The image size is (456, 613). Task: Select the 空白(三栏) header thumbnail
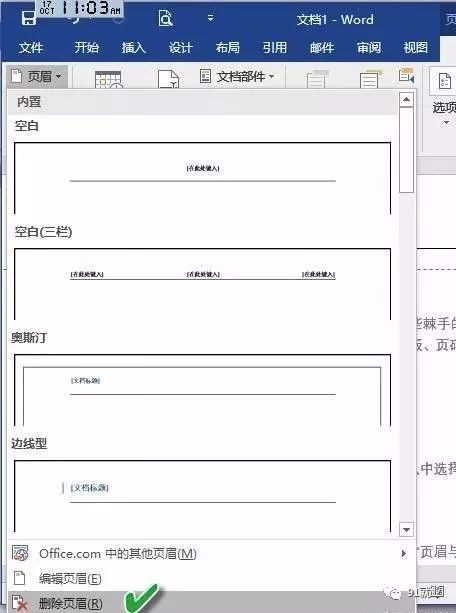pos(202,284)
